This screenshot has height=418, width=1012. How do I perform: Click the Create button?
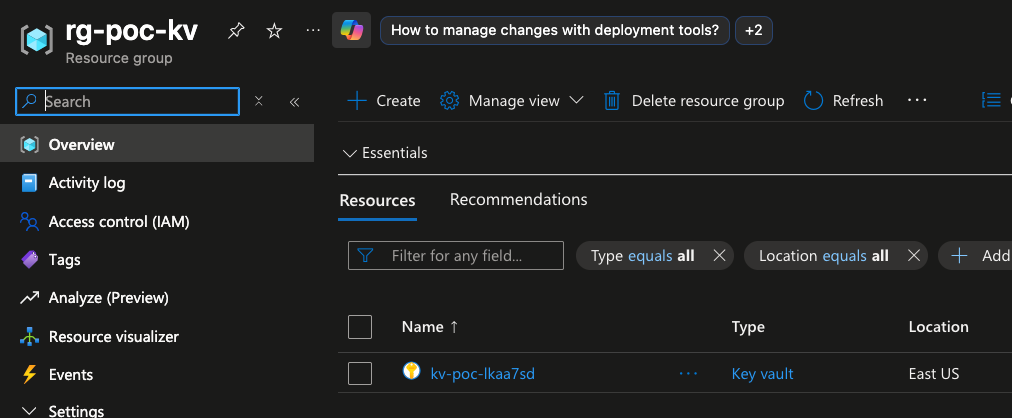383,101
